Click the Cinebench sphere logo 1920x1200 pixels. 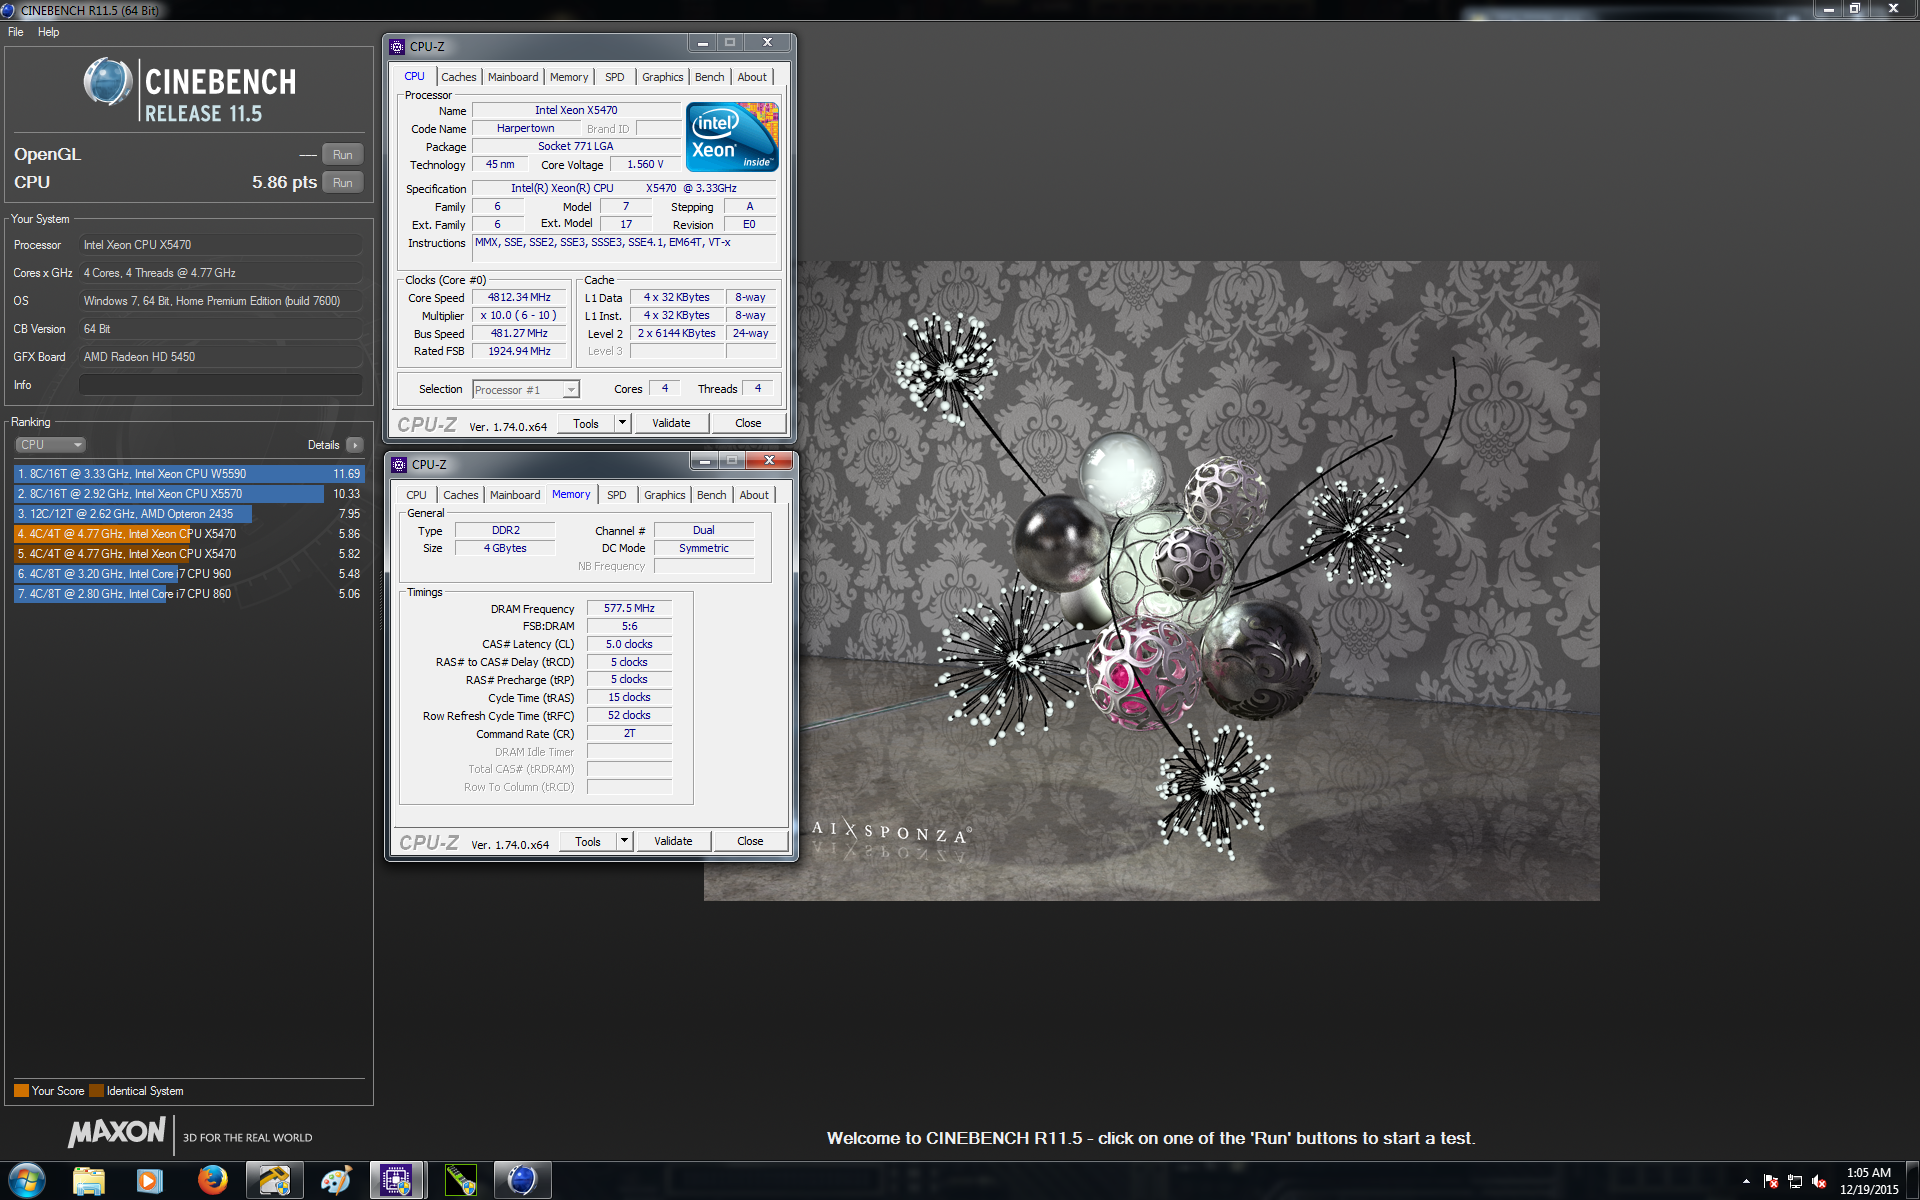coord(108,82)
